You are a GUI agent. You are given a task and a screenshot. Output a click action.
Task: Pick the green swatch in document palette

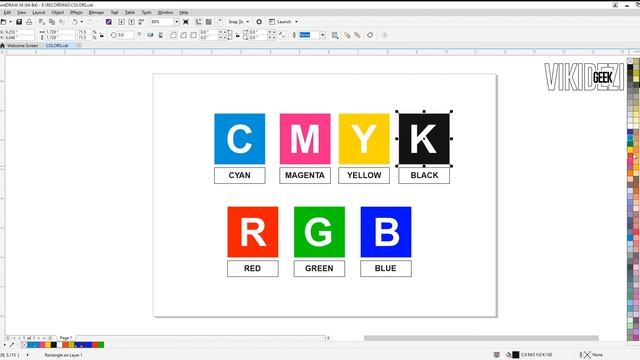(x=101, y=345)
